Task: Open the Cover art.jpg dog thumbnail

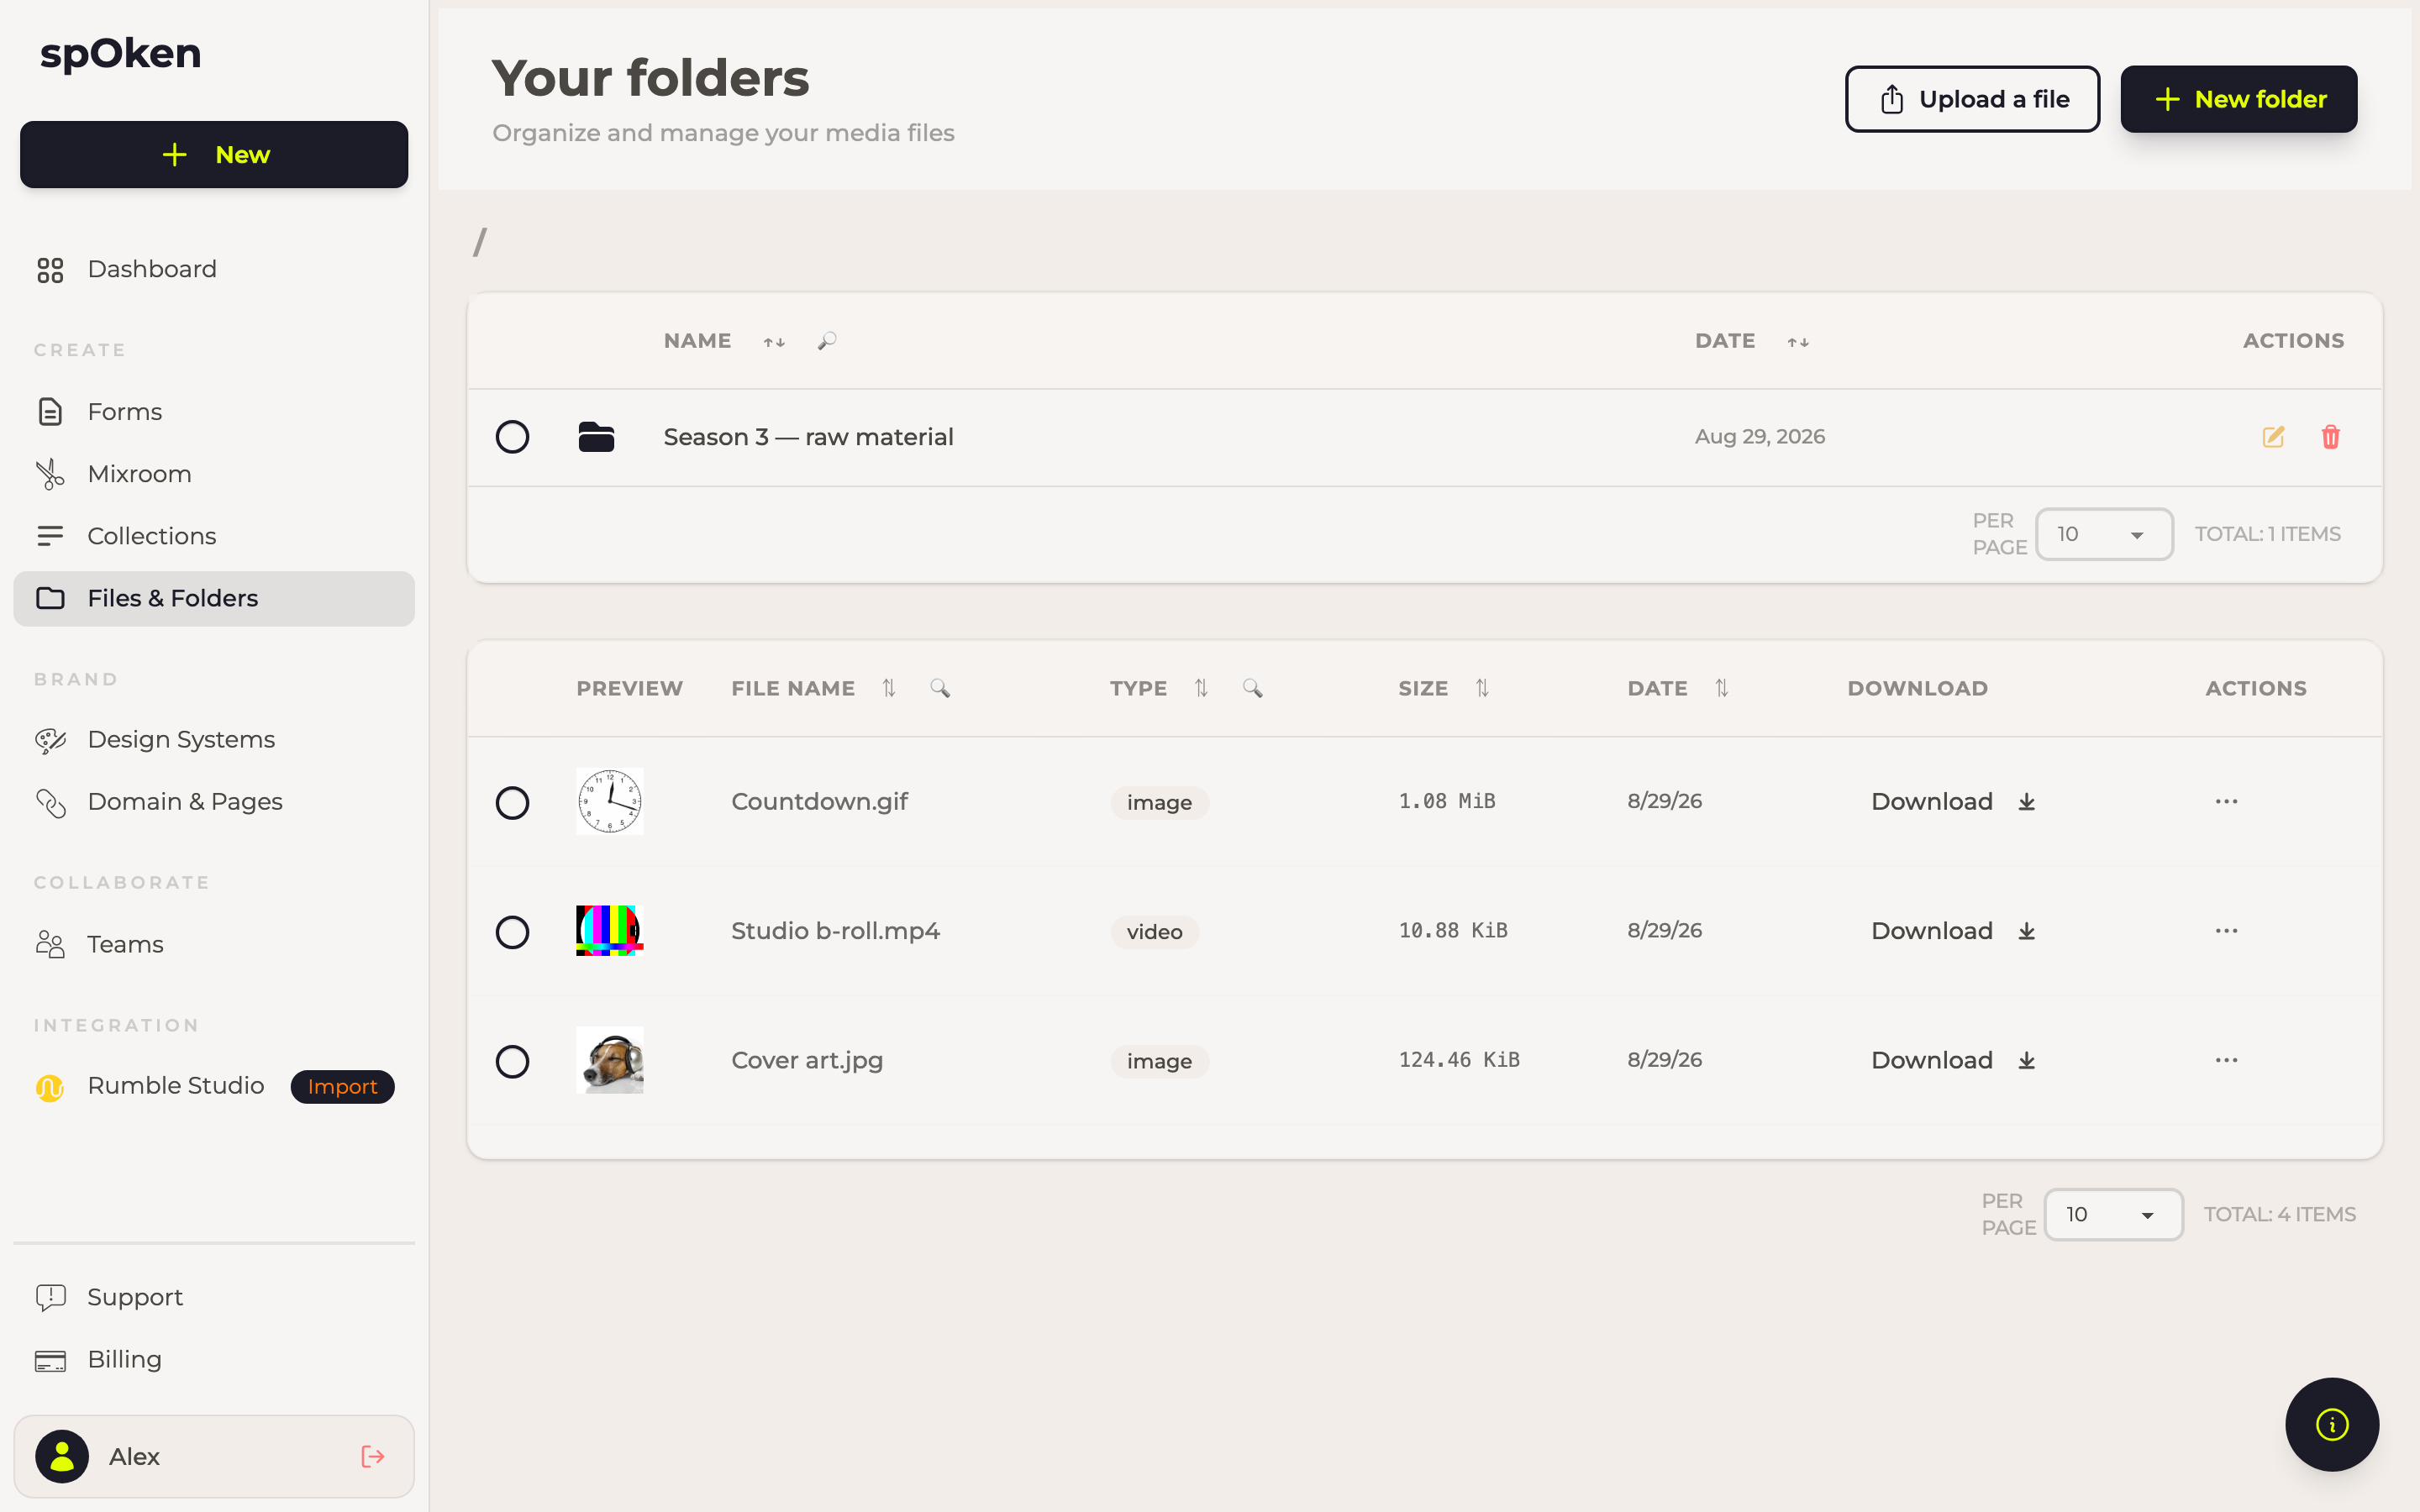Action: coord(609,1060)
